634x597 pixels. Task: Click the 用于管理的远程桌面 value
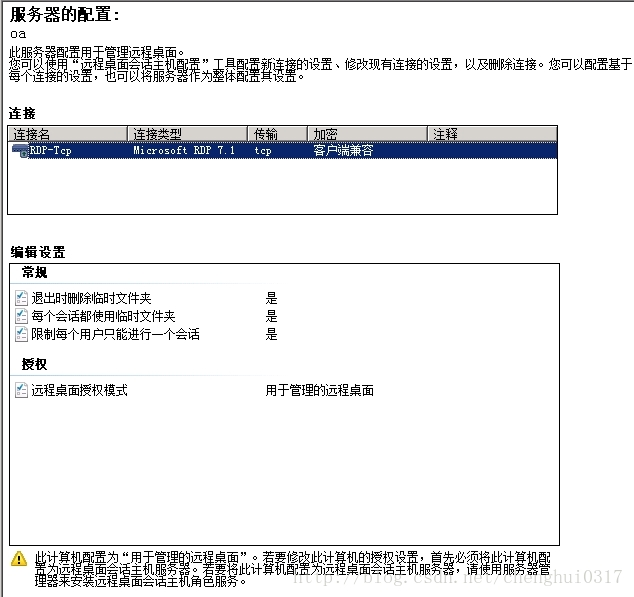tap(319, 390)
